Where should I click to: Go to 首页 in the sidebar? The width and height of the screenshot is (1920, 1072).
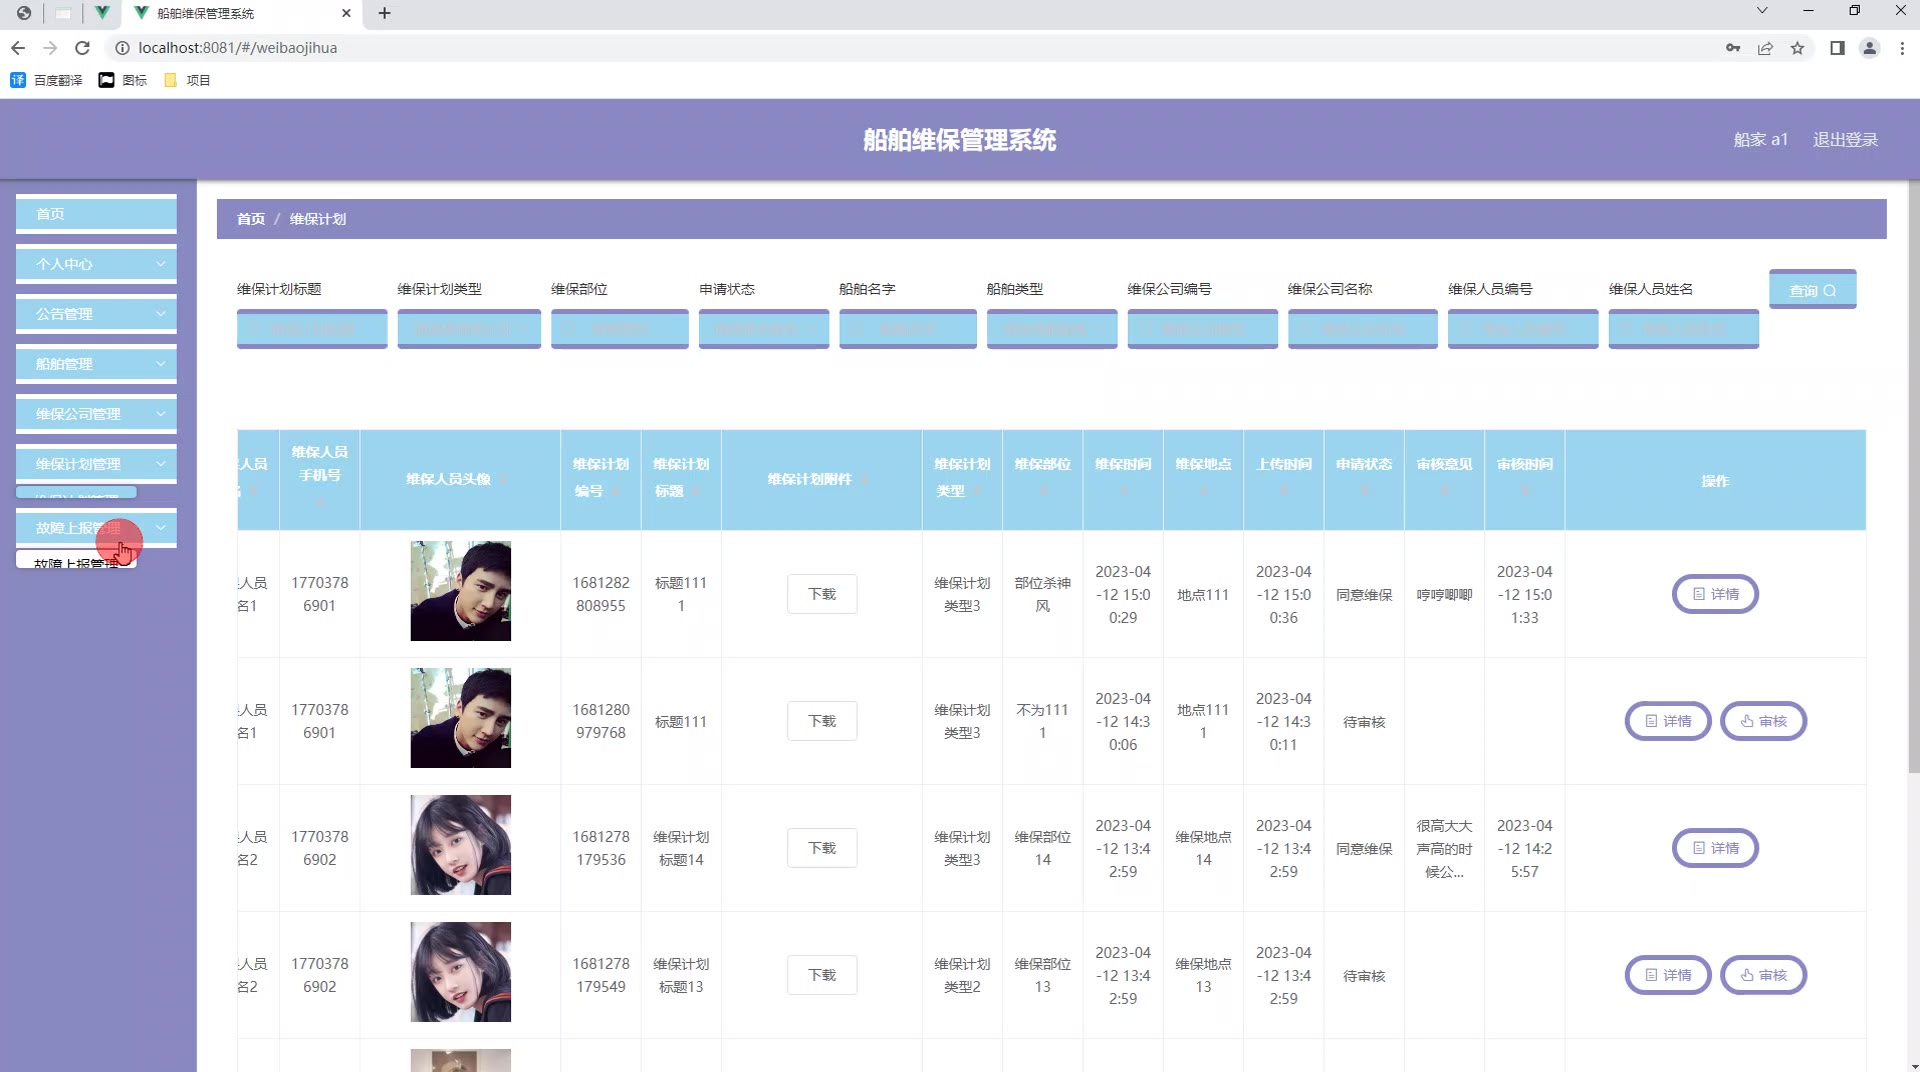(x=96, y=214)
